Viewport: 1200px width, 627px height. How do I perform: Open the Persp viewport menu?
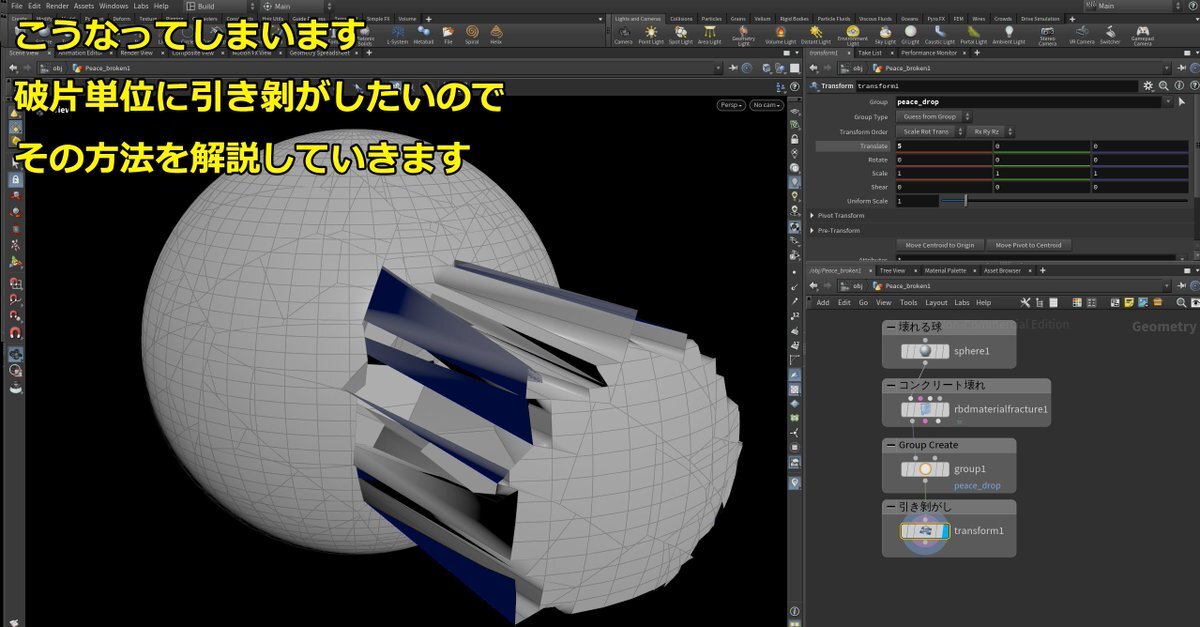(731, 105)
